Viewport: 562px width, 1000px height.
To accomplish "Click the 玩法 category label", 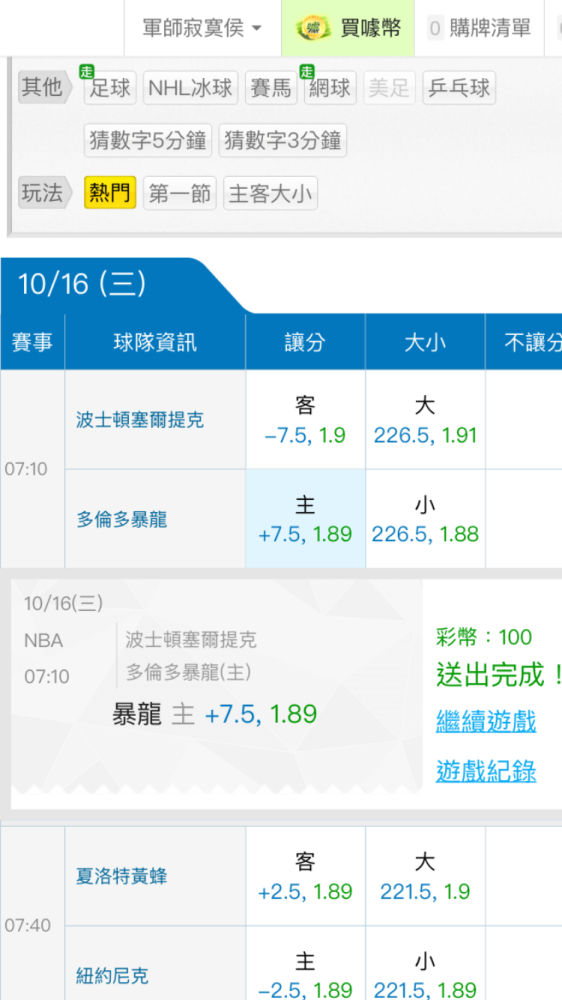I will 45,193.
